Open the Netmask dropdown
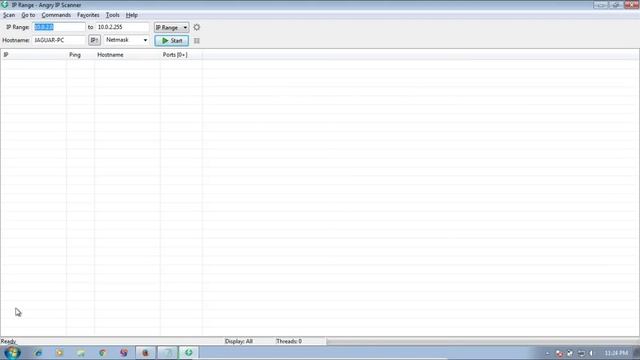 point(127,40)
